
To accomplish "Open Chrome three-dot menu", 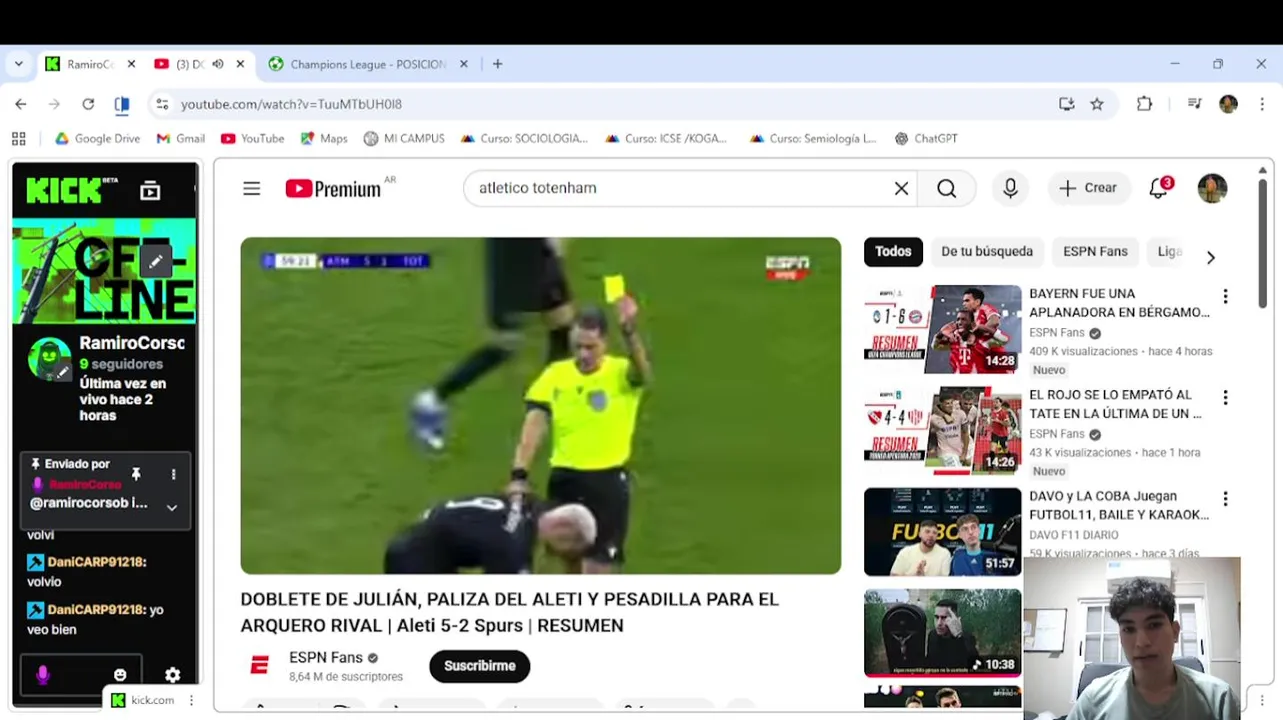I will 1262,104.
